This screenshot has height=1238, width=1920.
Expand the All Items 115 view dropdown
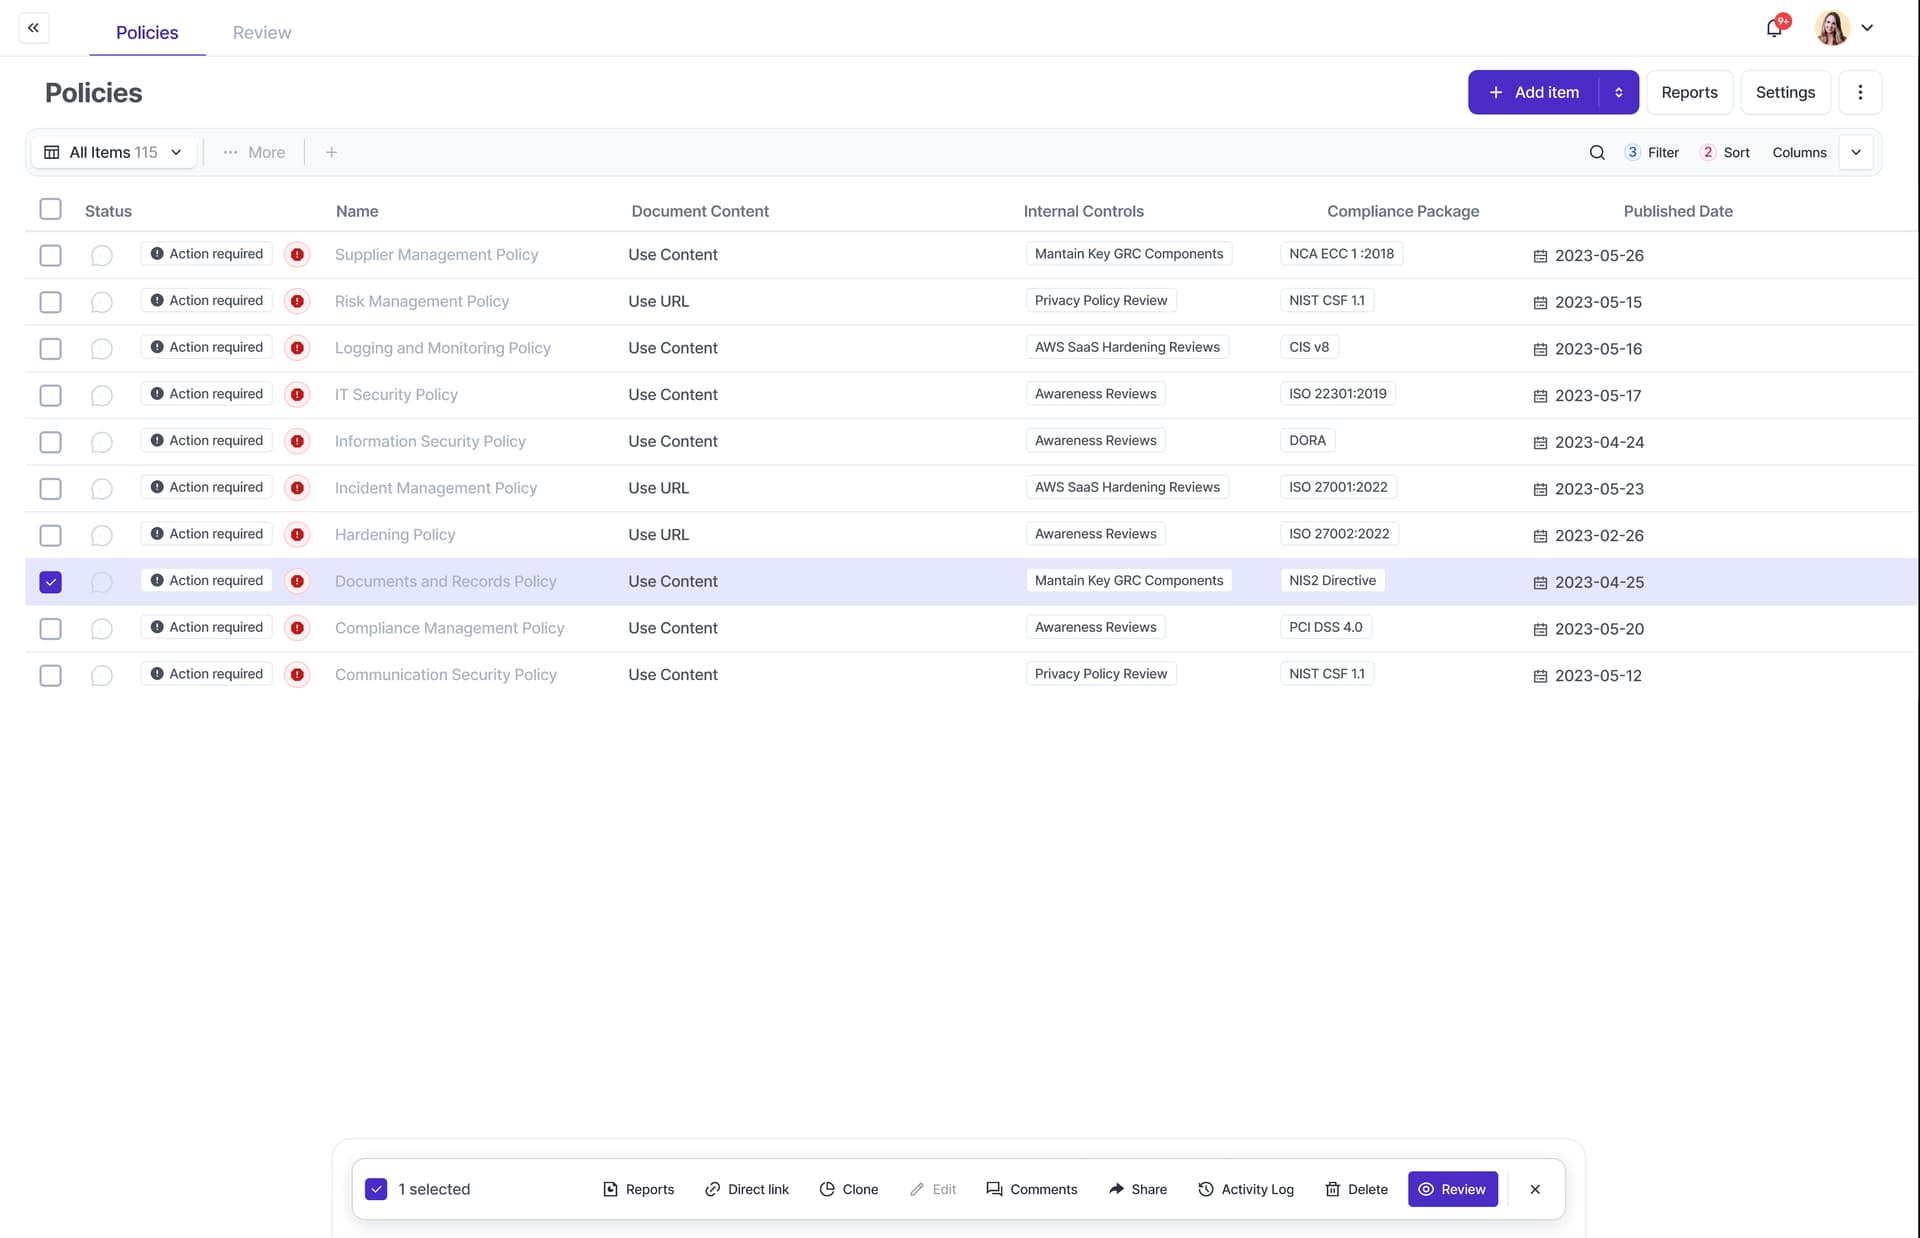(x=114, y=152)
